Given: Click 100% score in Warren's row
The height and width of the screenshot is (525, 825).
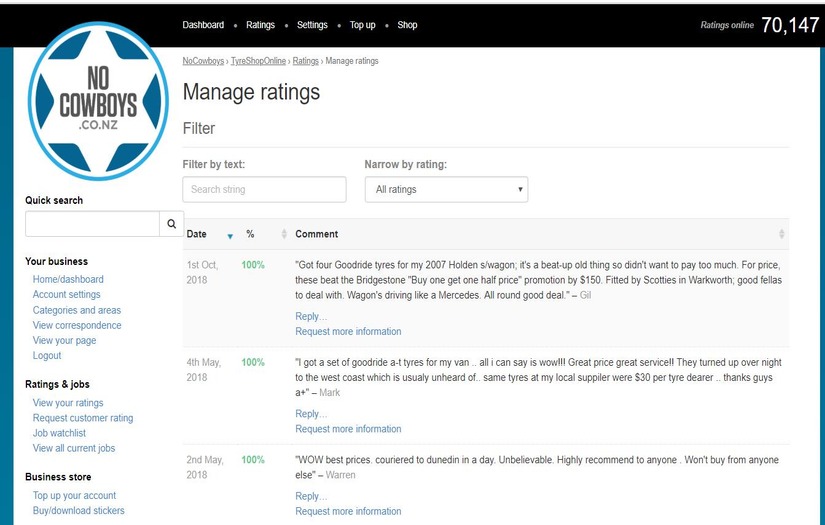Looking at the screenshot, I should 253,460.
